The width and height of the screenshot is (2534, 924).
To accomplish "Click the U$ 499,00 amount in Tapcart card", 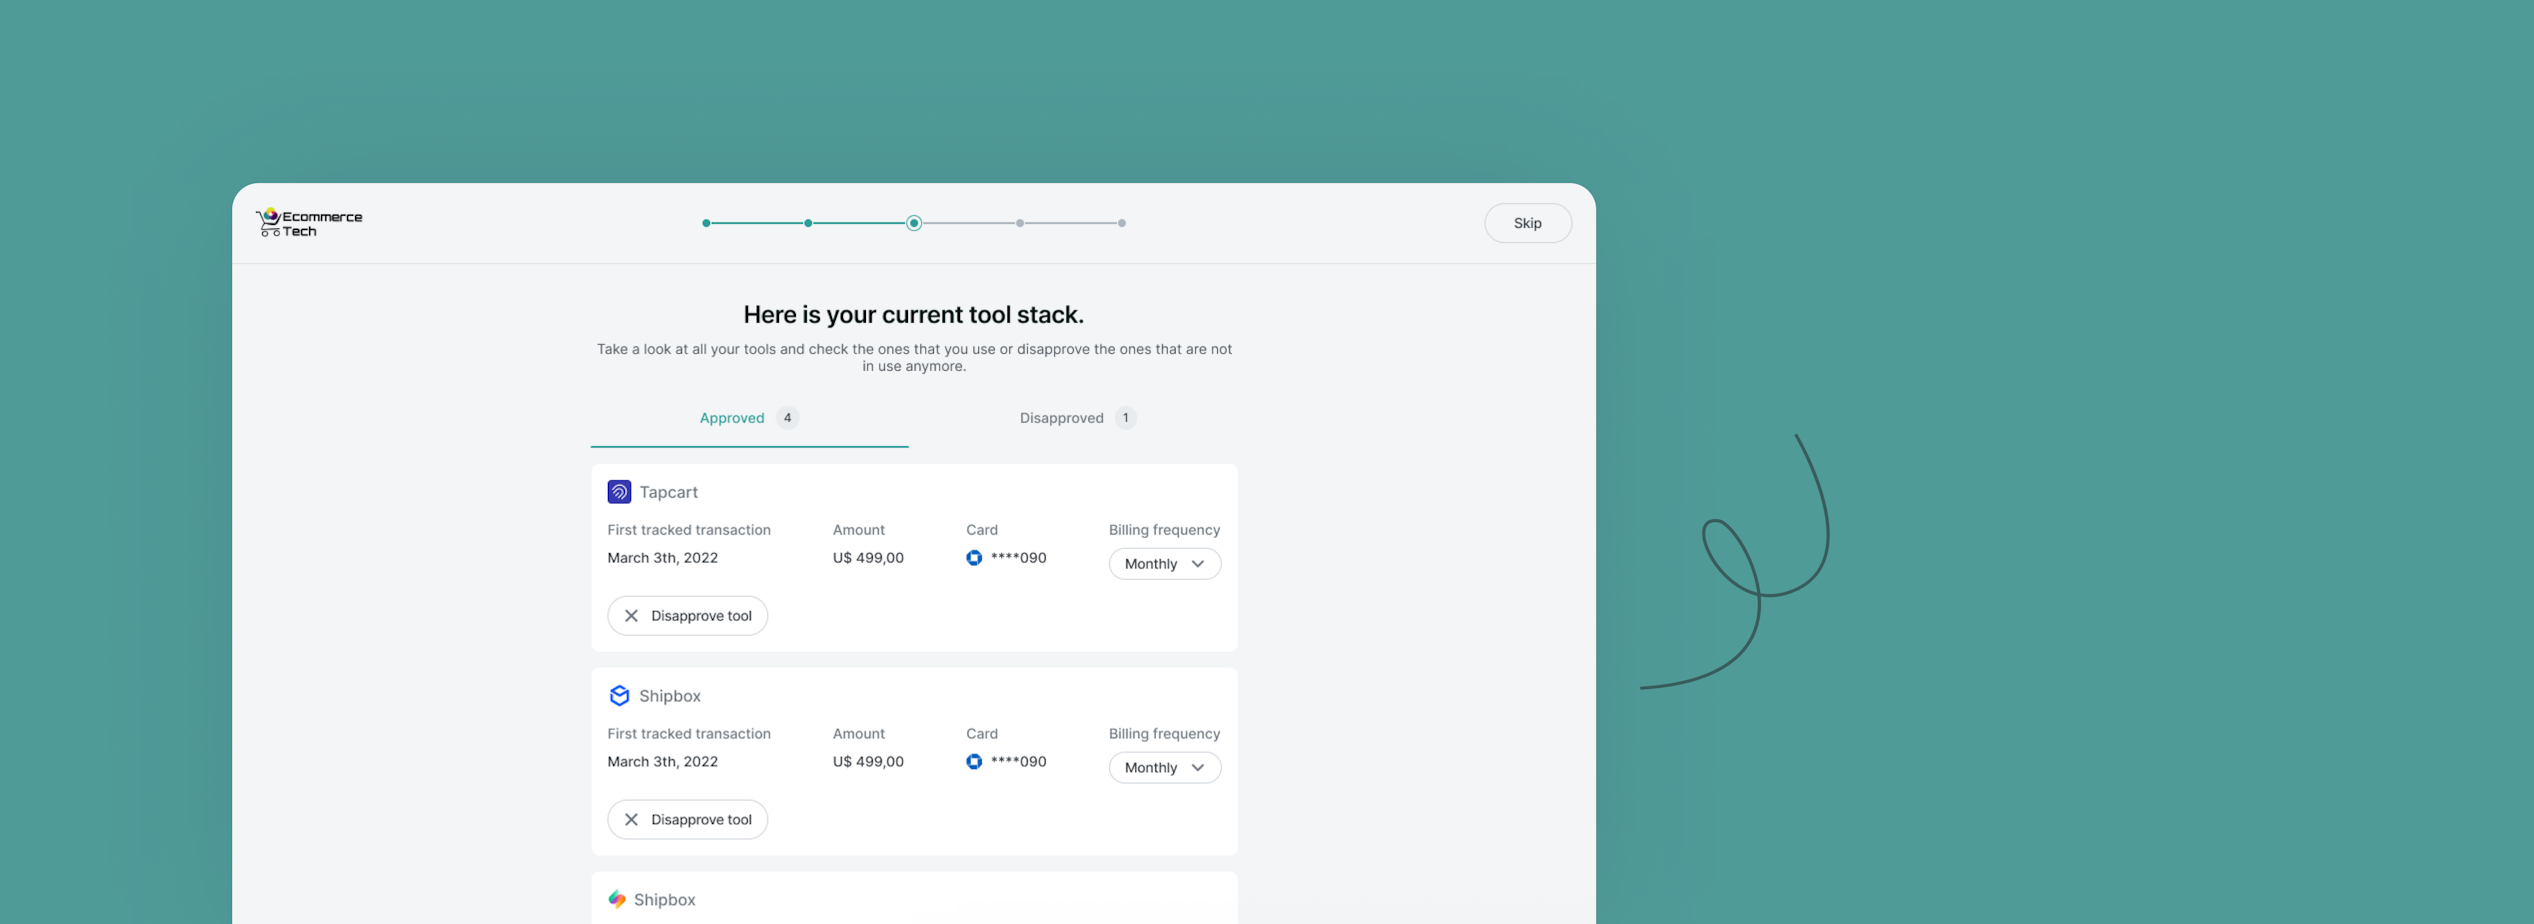I will [x=868, y=558].
